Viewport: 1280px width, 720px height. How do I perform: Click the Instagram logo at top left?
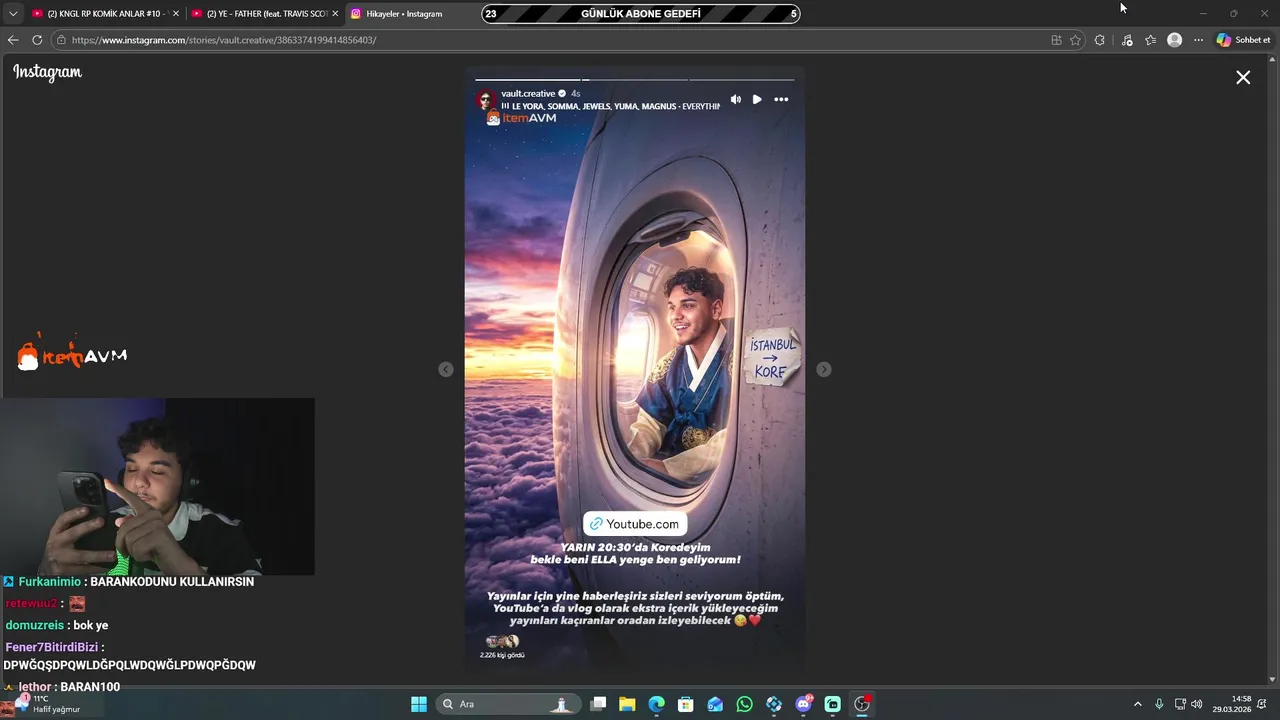[x=47, y=72]
